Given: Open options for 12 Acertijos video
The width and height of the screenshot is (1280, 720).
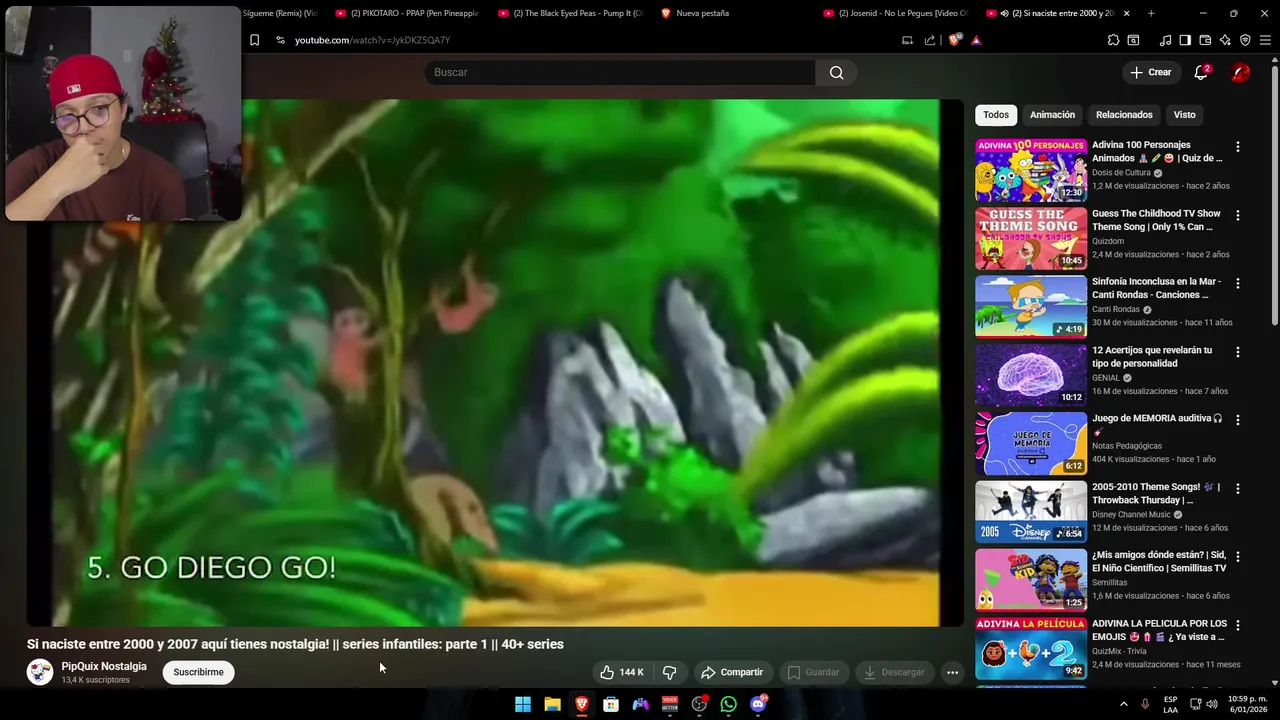Looking at the screenshot, I should point(1237,352).
